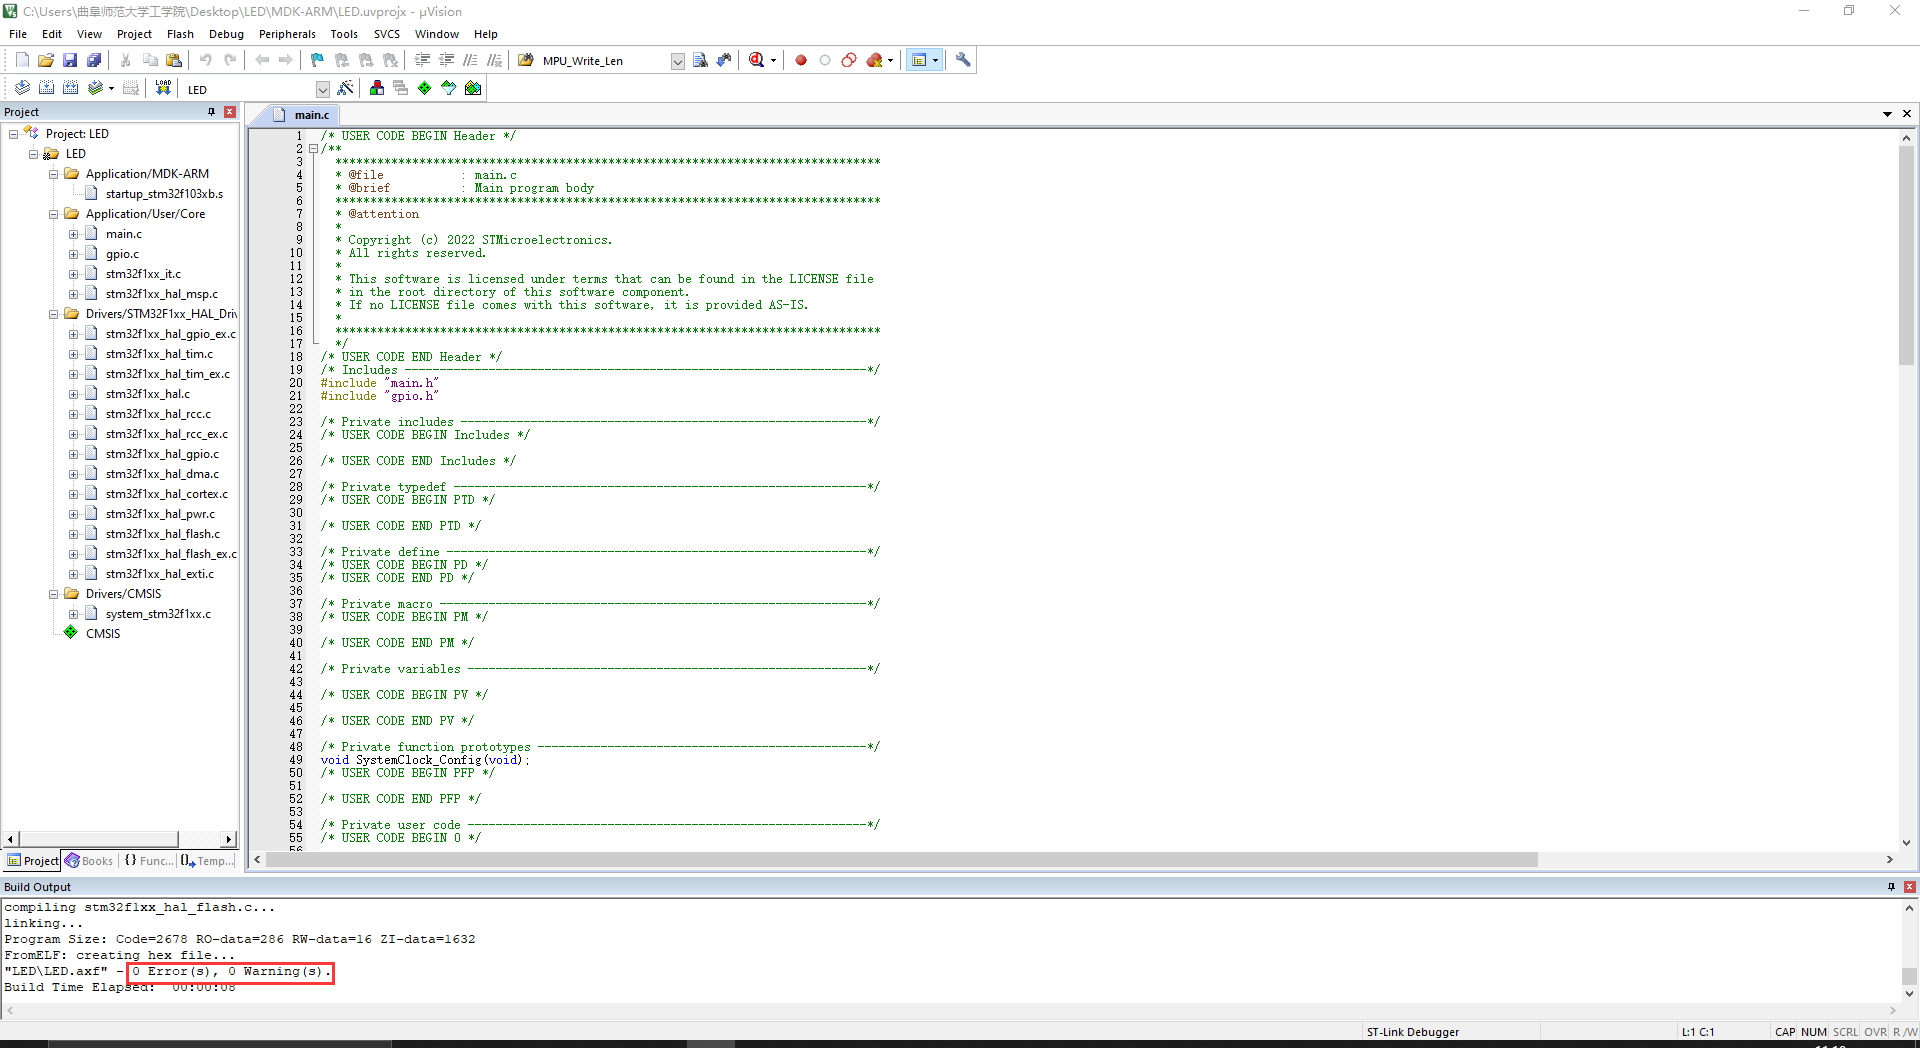Image resolution: width=1920 pixels, height=1048 pixels.
Task: Click the editor vertical scrollbar thumb
Action: [1906, 255]
